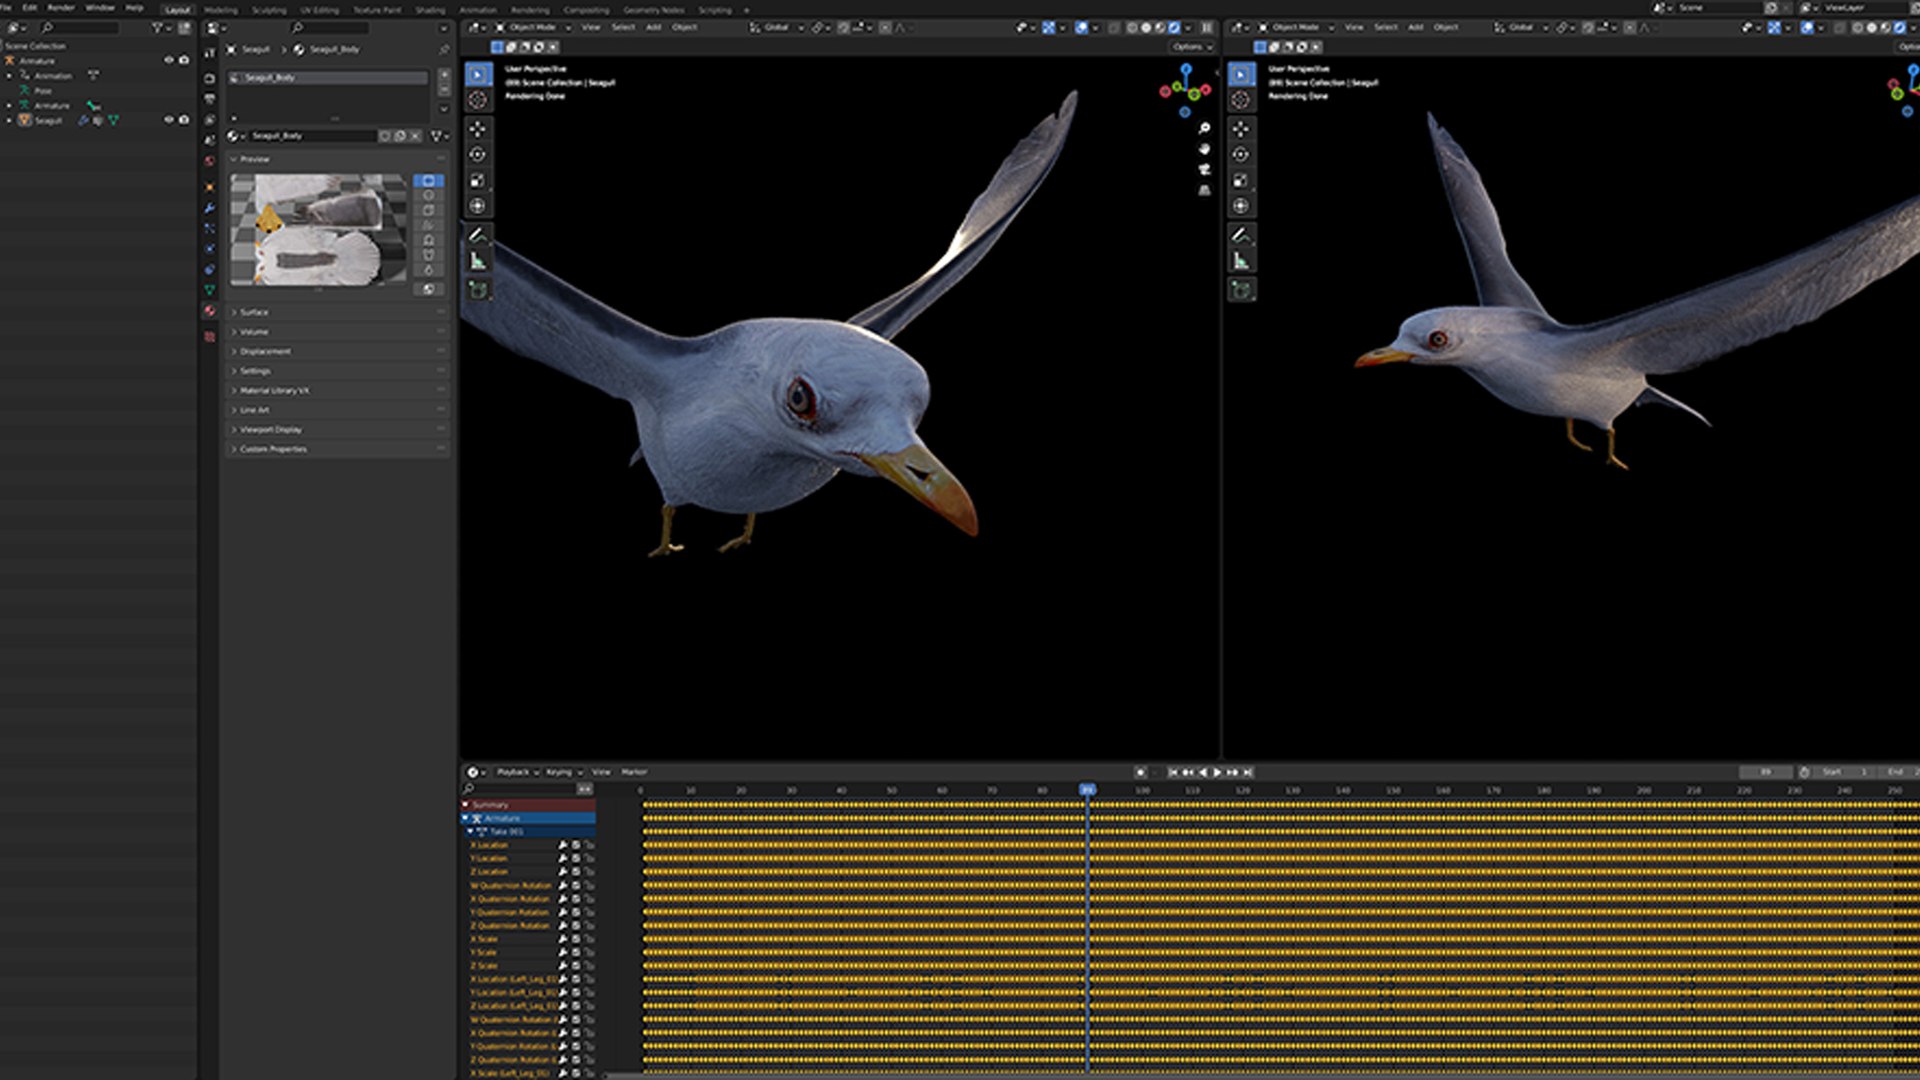Open the Window menu
The height and width of the screenshot is (1080, 1920).
click(100, 7)
